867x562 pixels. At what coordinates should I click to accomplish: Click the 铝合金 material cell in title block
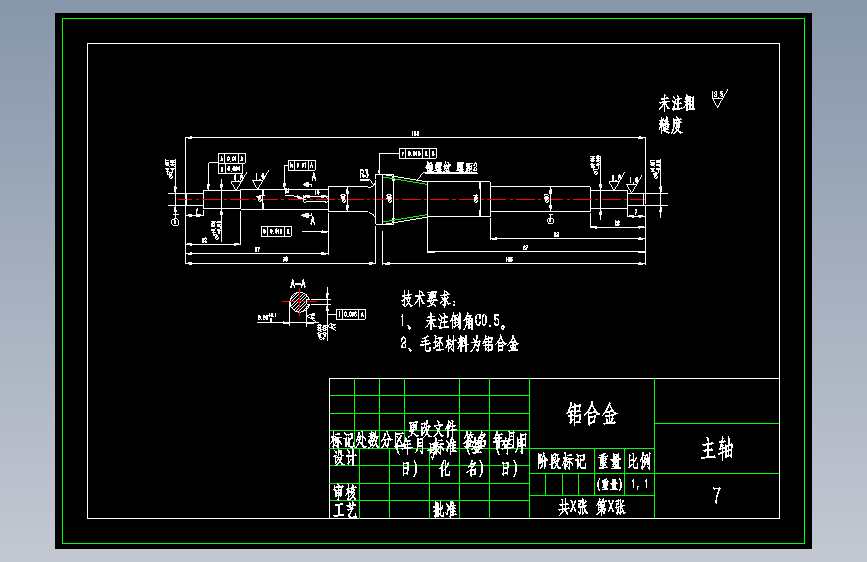[592, 413]
